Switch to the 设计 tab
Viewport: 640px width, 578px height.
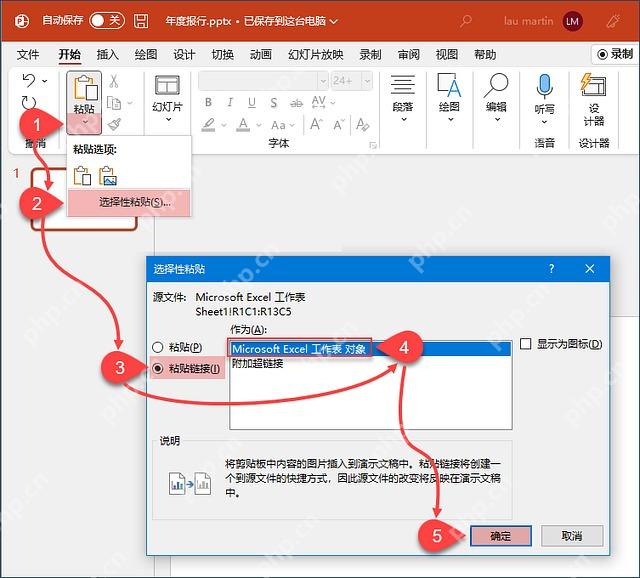[184, 54]
